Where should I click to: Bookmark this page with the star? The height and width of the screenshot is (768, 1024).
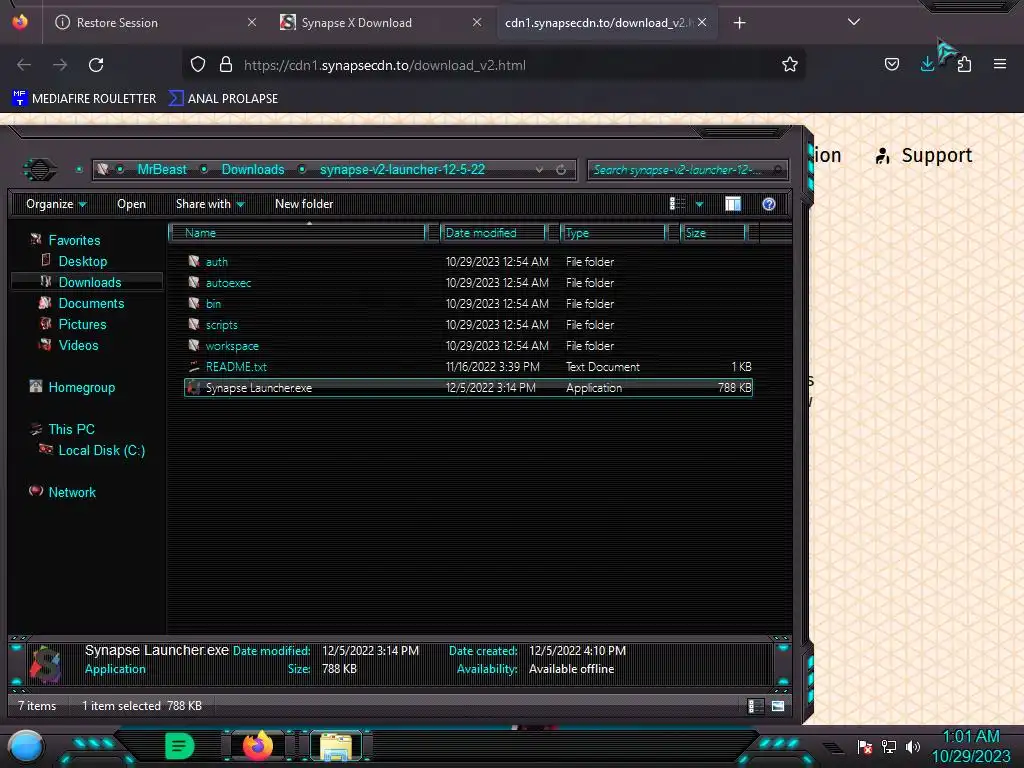coord(790,64)
